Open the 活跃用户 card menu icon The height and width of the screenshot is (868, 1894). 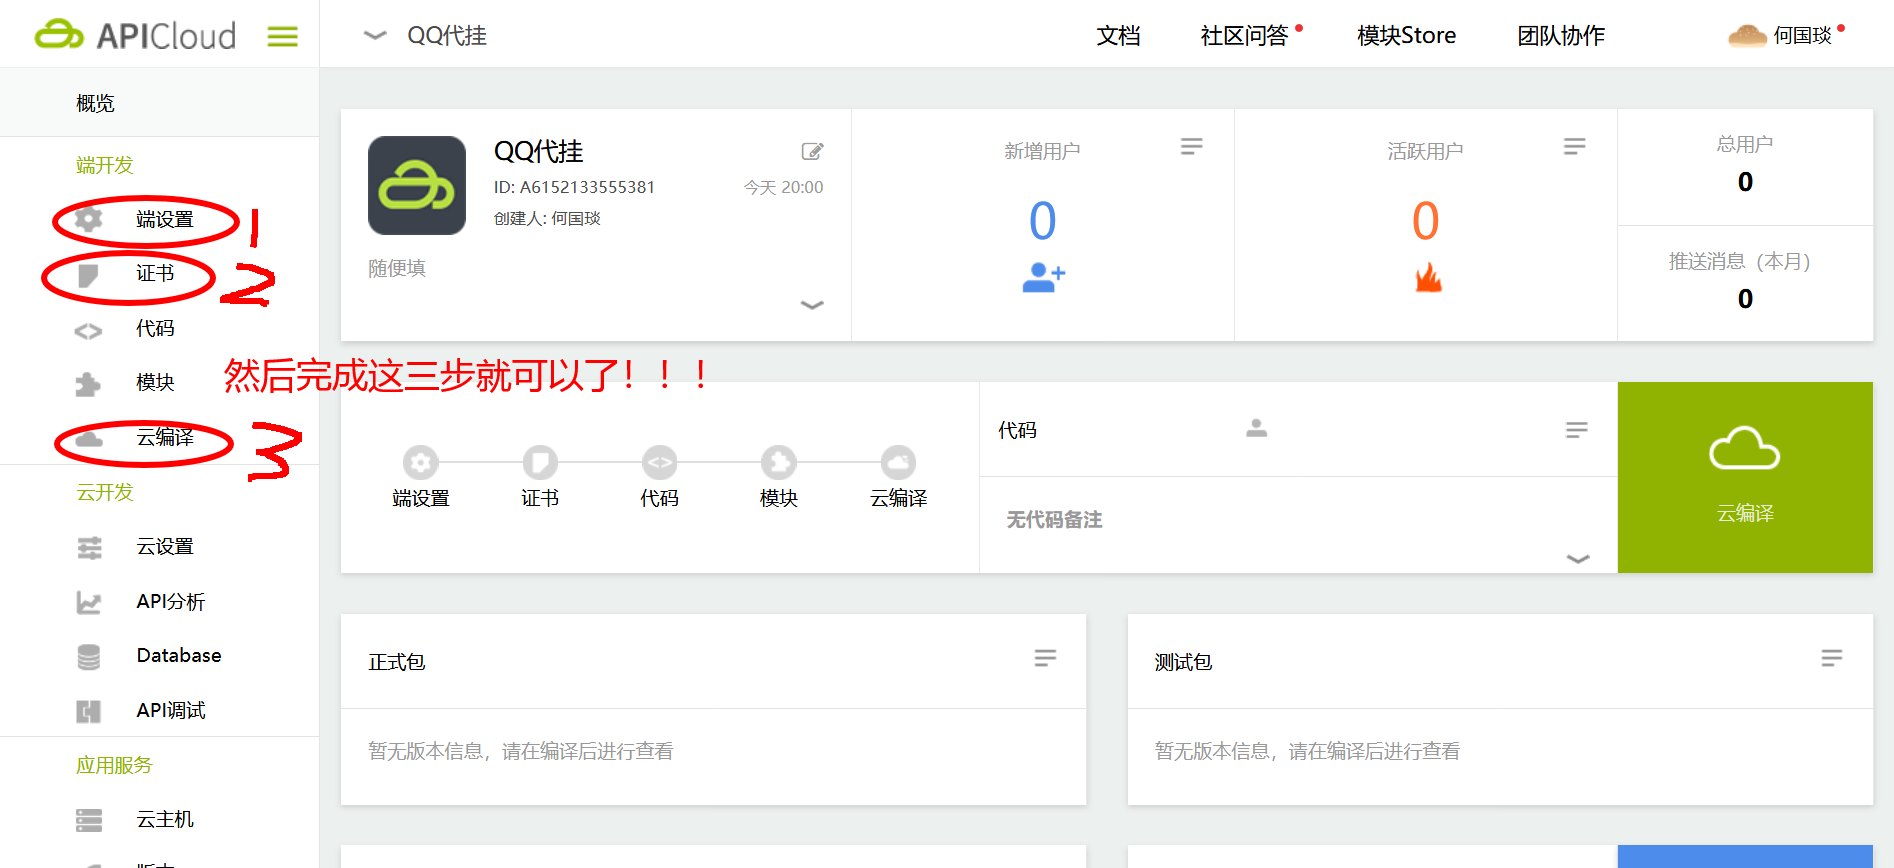click(x=1574, y=147)
